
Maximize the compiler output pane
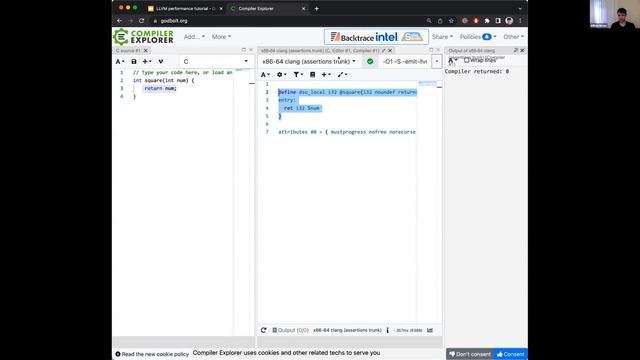(431, 50)
